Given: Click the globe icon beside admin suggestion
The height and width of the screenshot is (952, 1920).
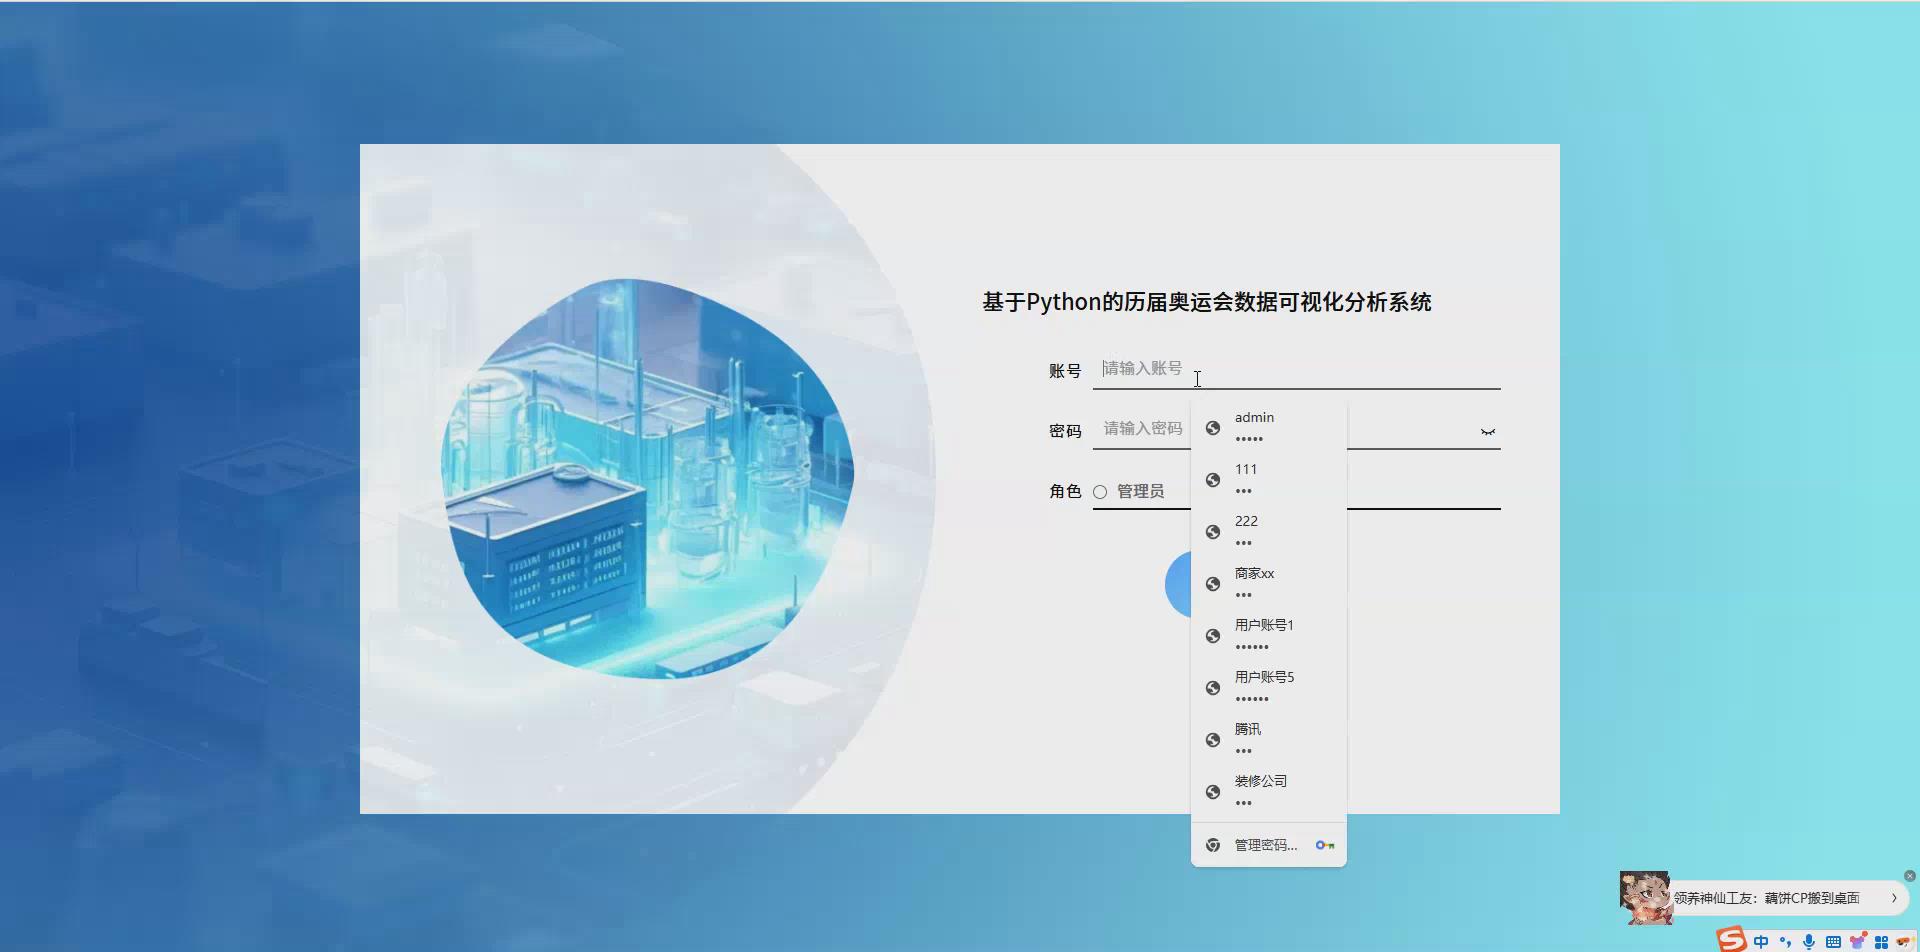Looking at the screenshot, I should [1213, 427].
